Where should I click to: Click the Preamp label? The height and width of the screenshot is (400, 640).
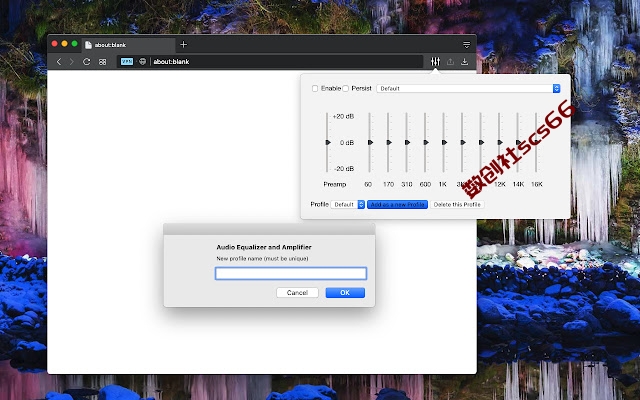click(335, 184)
